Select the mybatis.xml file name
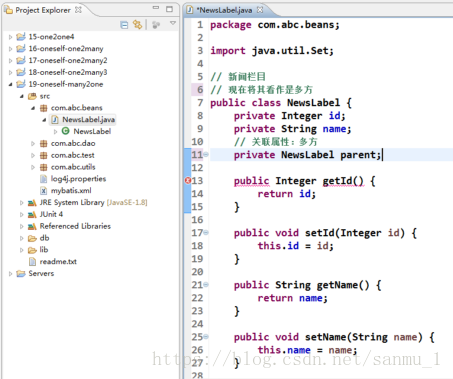This screenshot has width=453, height=379. [x=71, y=191]
